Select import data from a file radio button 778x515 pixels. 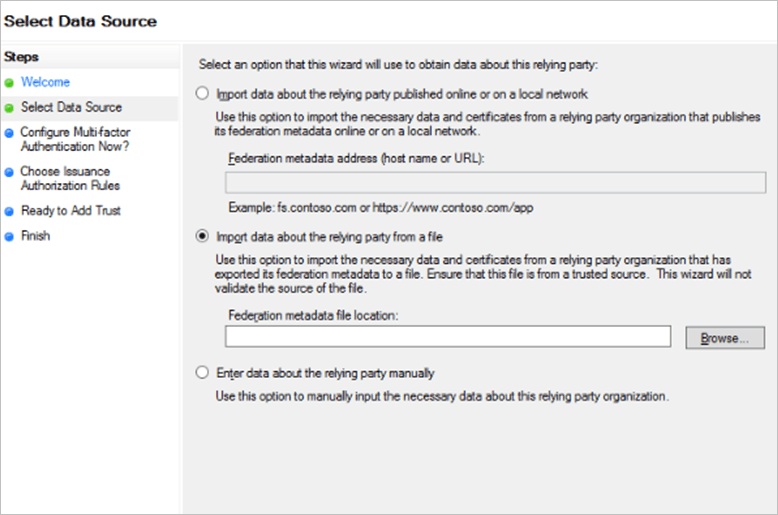pos(202,236)
